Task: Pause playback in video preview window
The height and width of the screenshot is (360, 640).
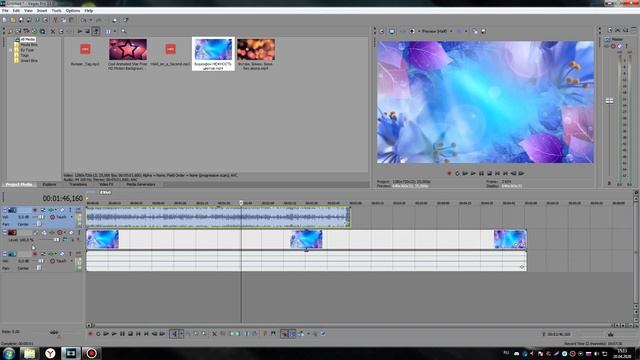Action: [x=481, y=173]
